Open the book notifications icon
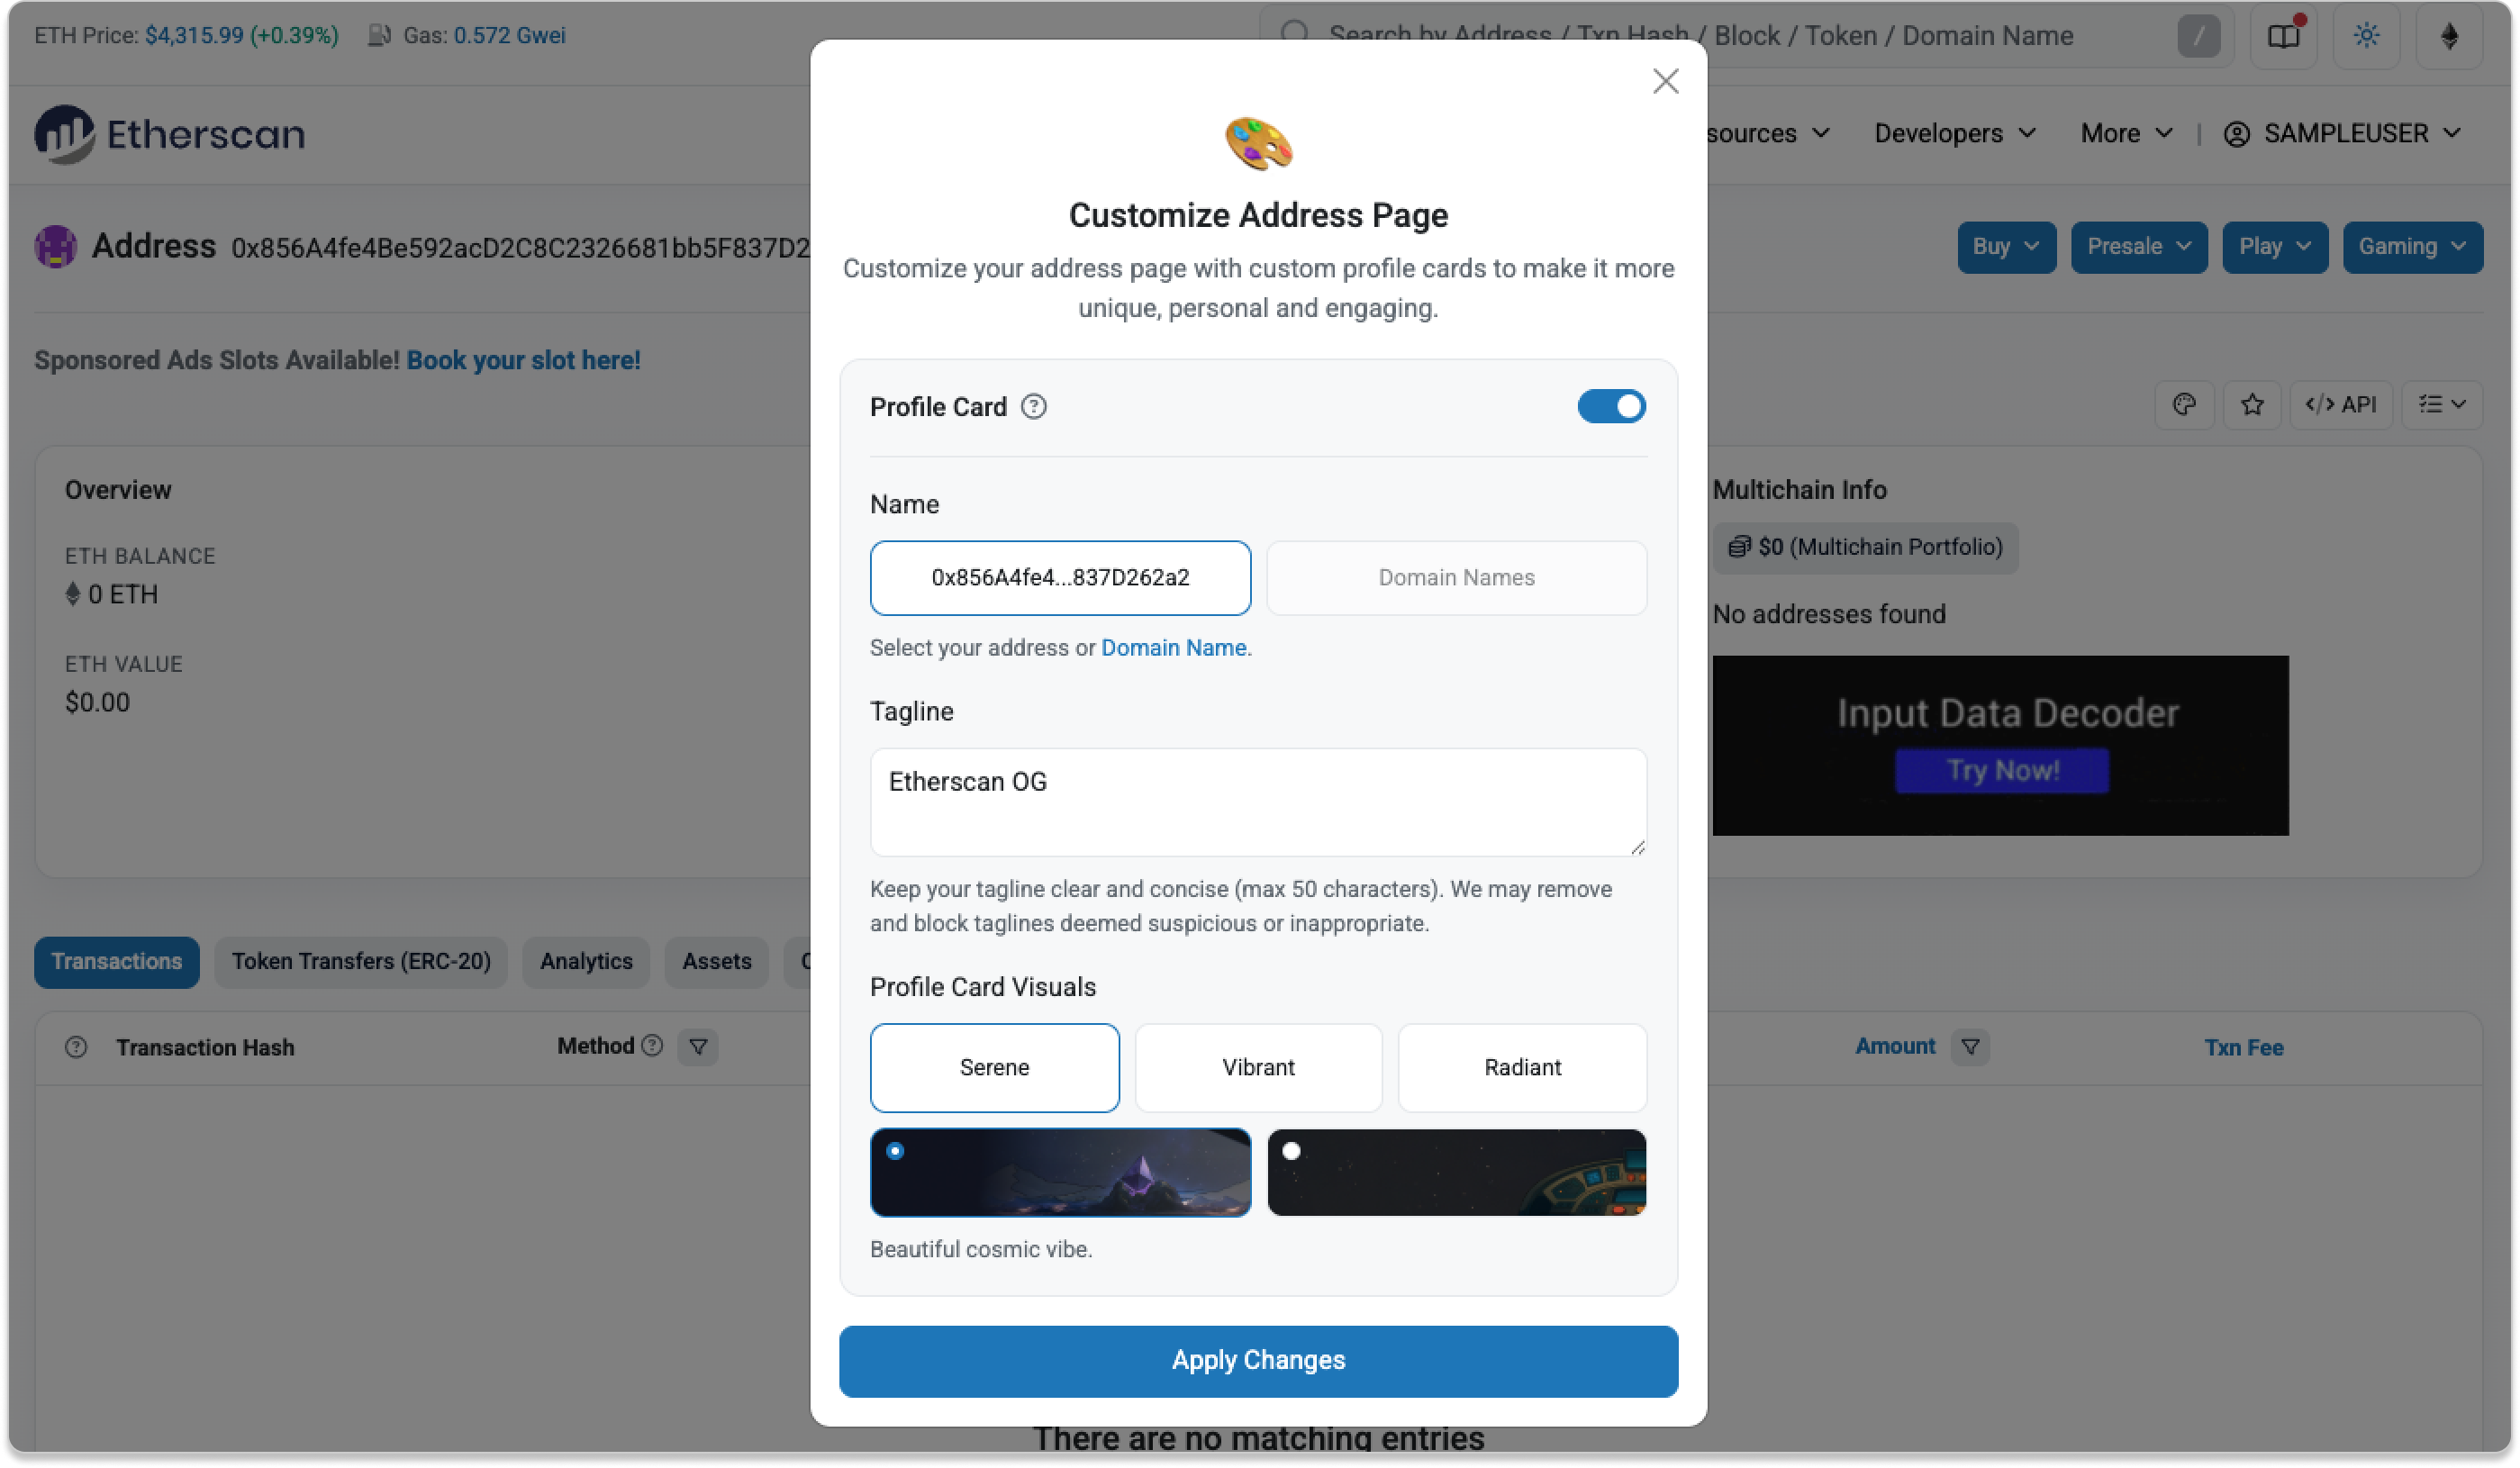2520x1468 pixels. (x=2283, y=36)
